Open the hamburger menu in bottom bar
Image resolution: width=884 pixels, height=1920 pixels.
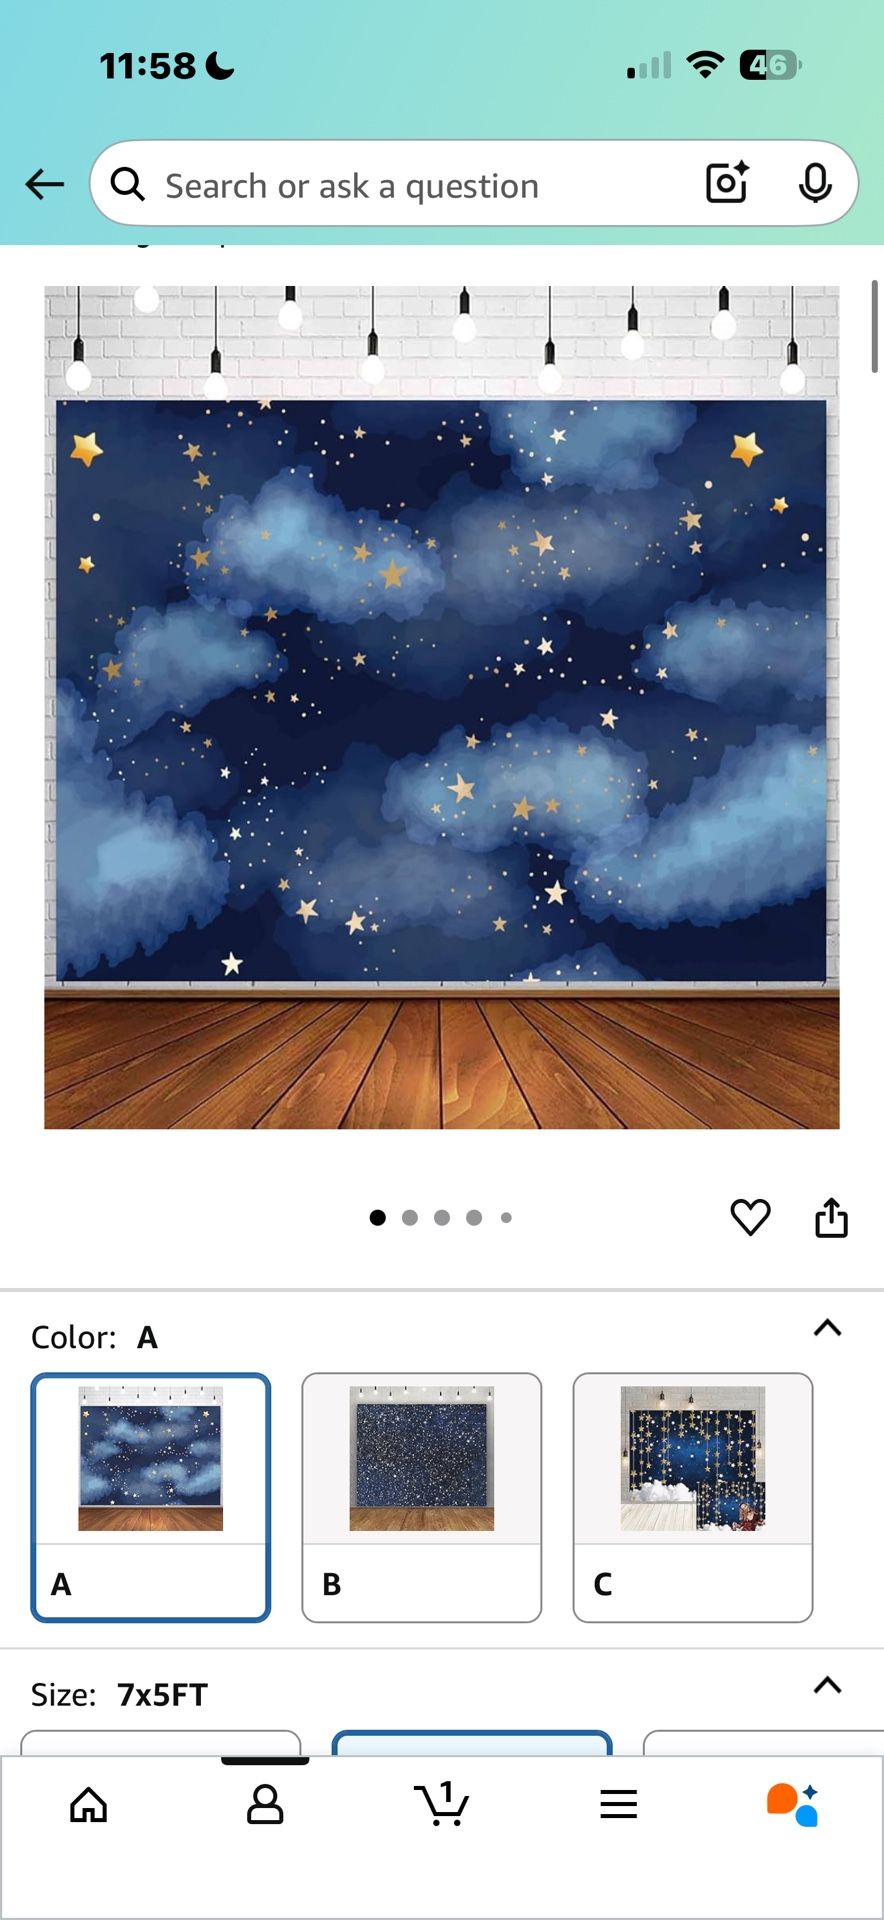[619, 1804]
